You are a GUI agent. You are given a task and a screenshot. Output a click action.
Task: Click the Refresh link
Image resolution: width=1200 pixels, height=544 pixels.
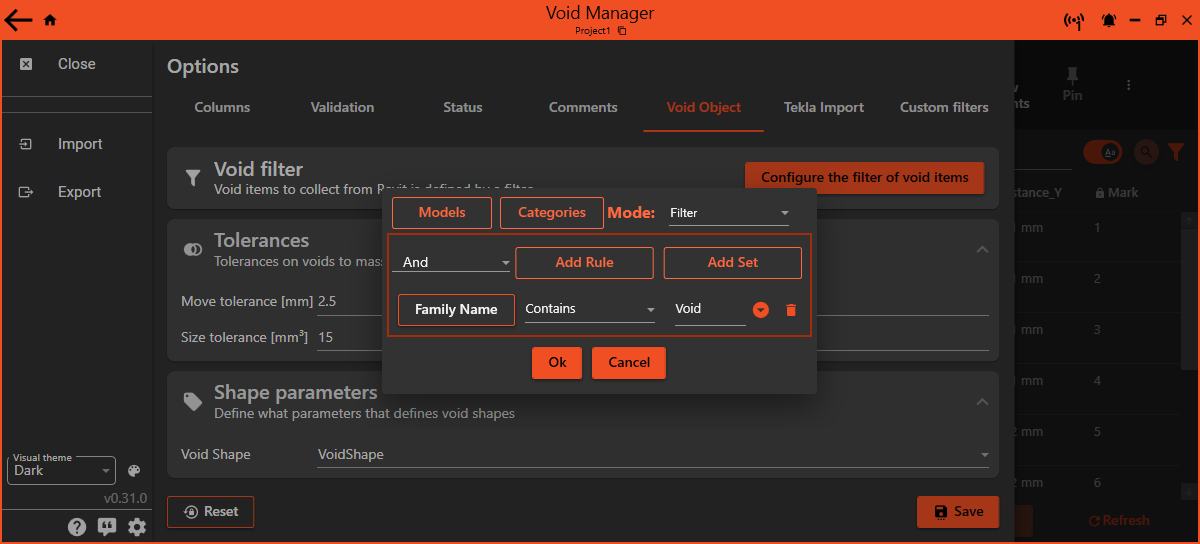pyautogui.click(x=1119, y=521)
